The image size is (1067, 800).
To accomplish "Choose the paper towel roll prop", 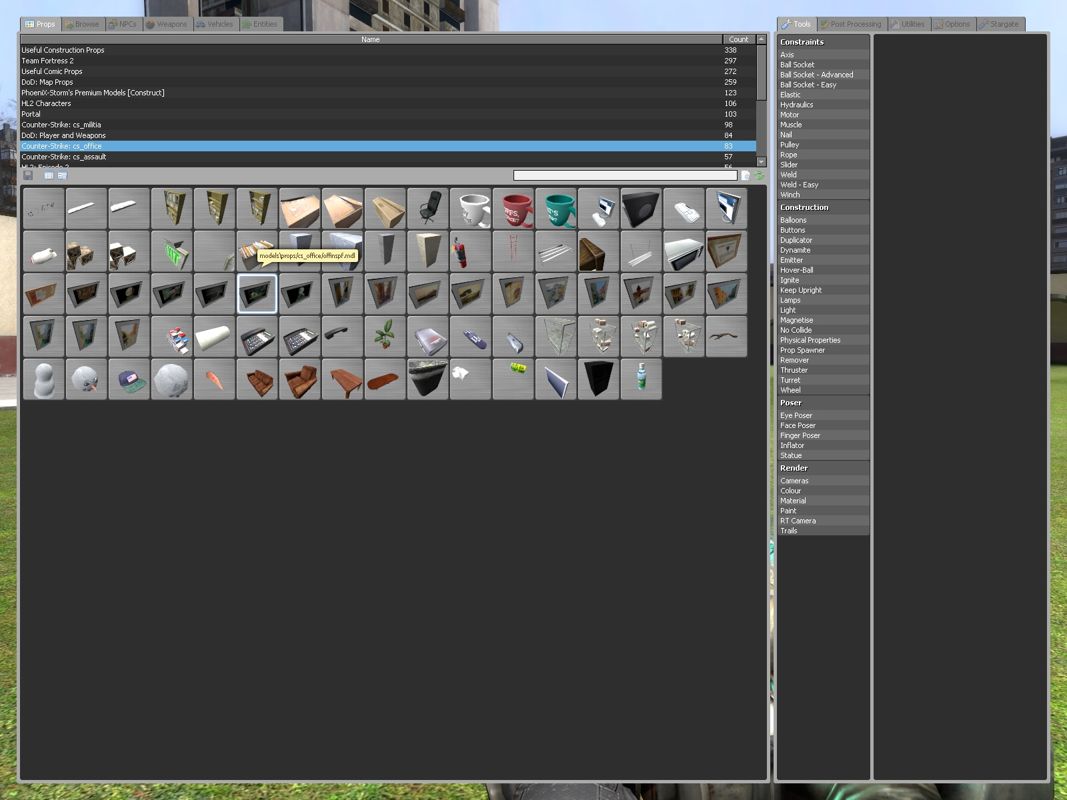I will point(214,337).
